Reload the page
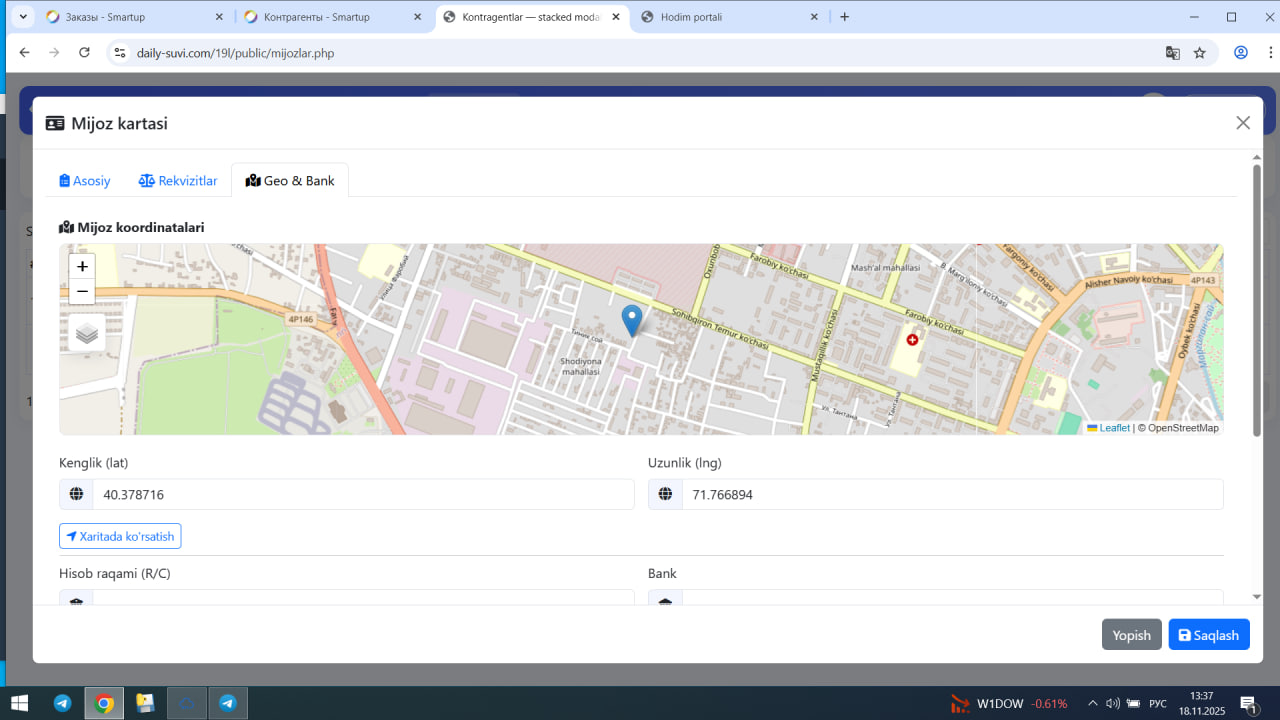The width and height of the screenshot is (1280, 720). point(84,53)
